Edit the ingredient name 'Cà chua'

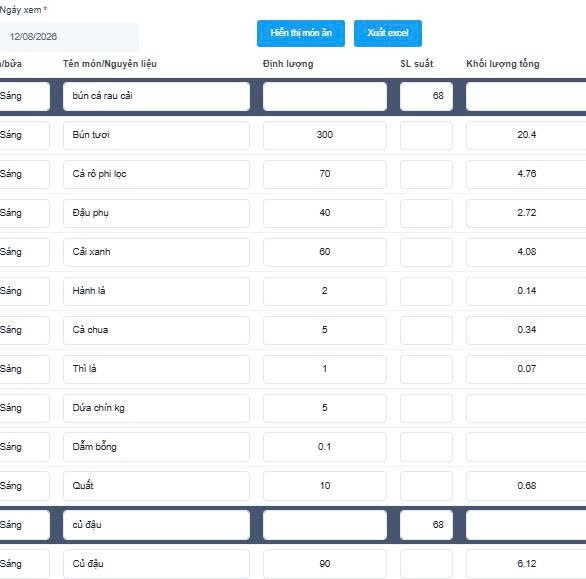[x=156, y=330]
